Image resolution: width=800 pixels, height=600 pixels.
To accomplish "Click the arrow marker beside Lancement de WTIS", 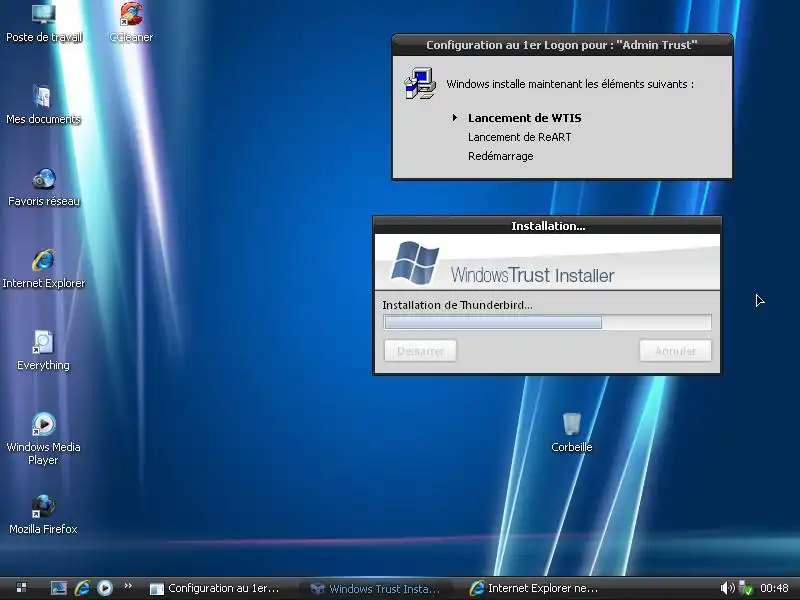I will (x=455, y=118).
